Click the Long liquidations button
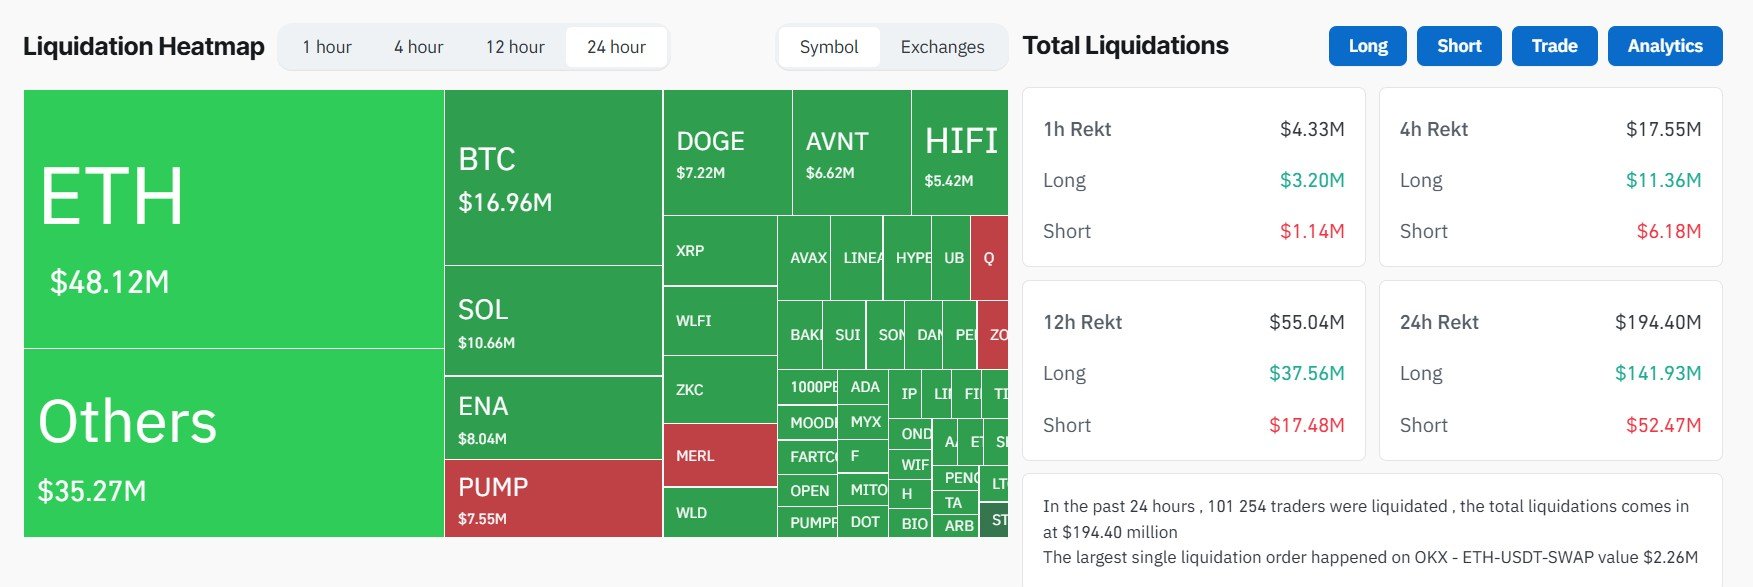This screenshot has width=1753, height=587. coord(1366,45)
